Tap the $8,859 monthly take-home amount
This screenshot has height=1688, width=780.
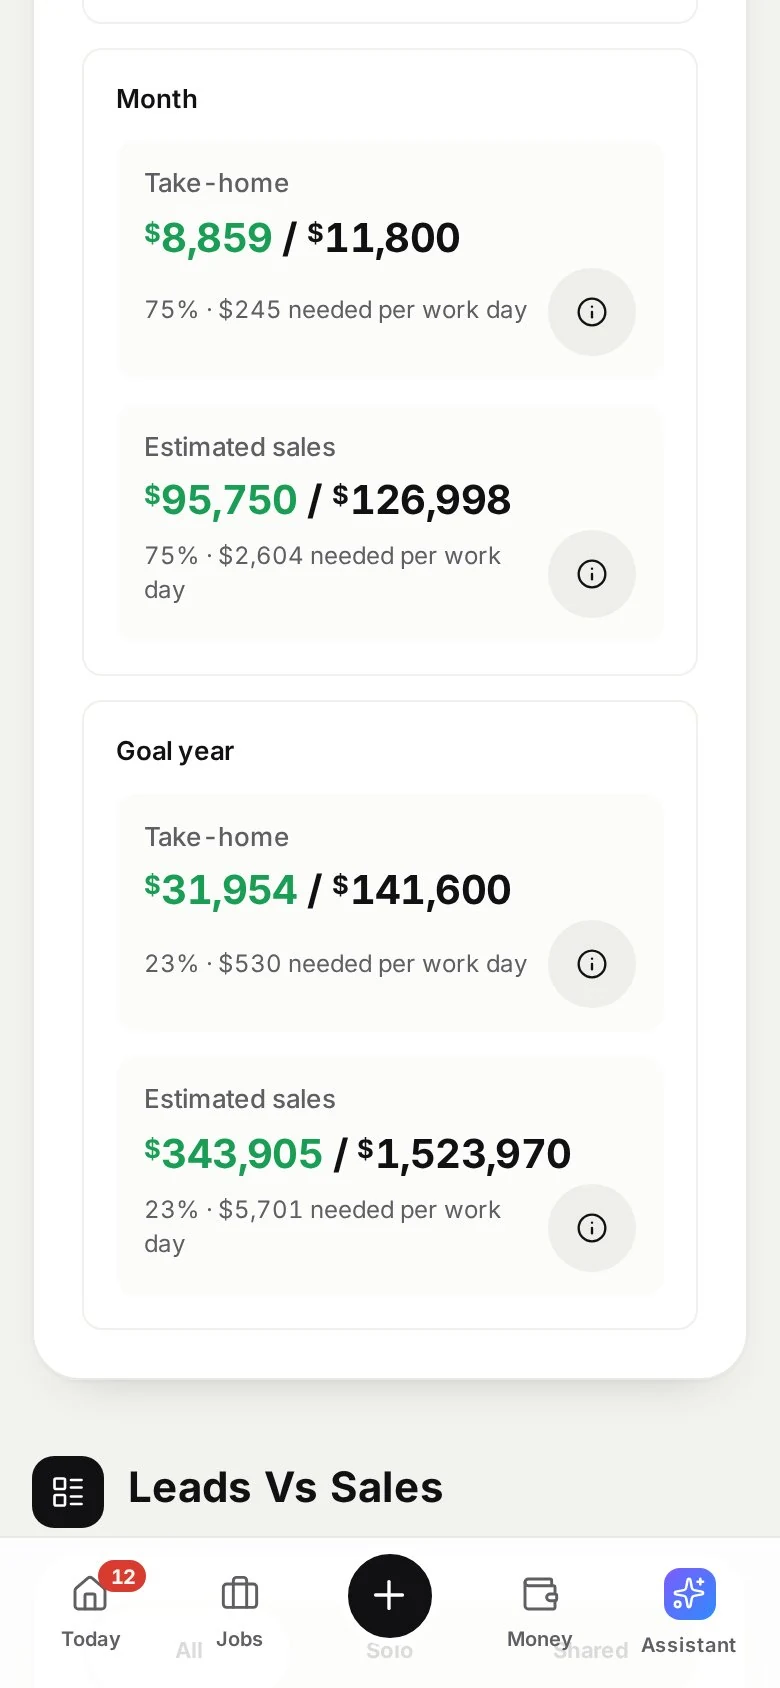point(208,238)
